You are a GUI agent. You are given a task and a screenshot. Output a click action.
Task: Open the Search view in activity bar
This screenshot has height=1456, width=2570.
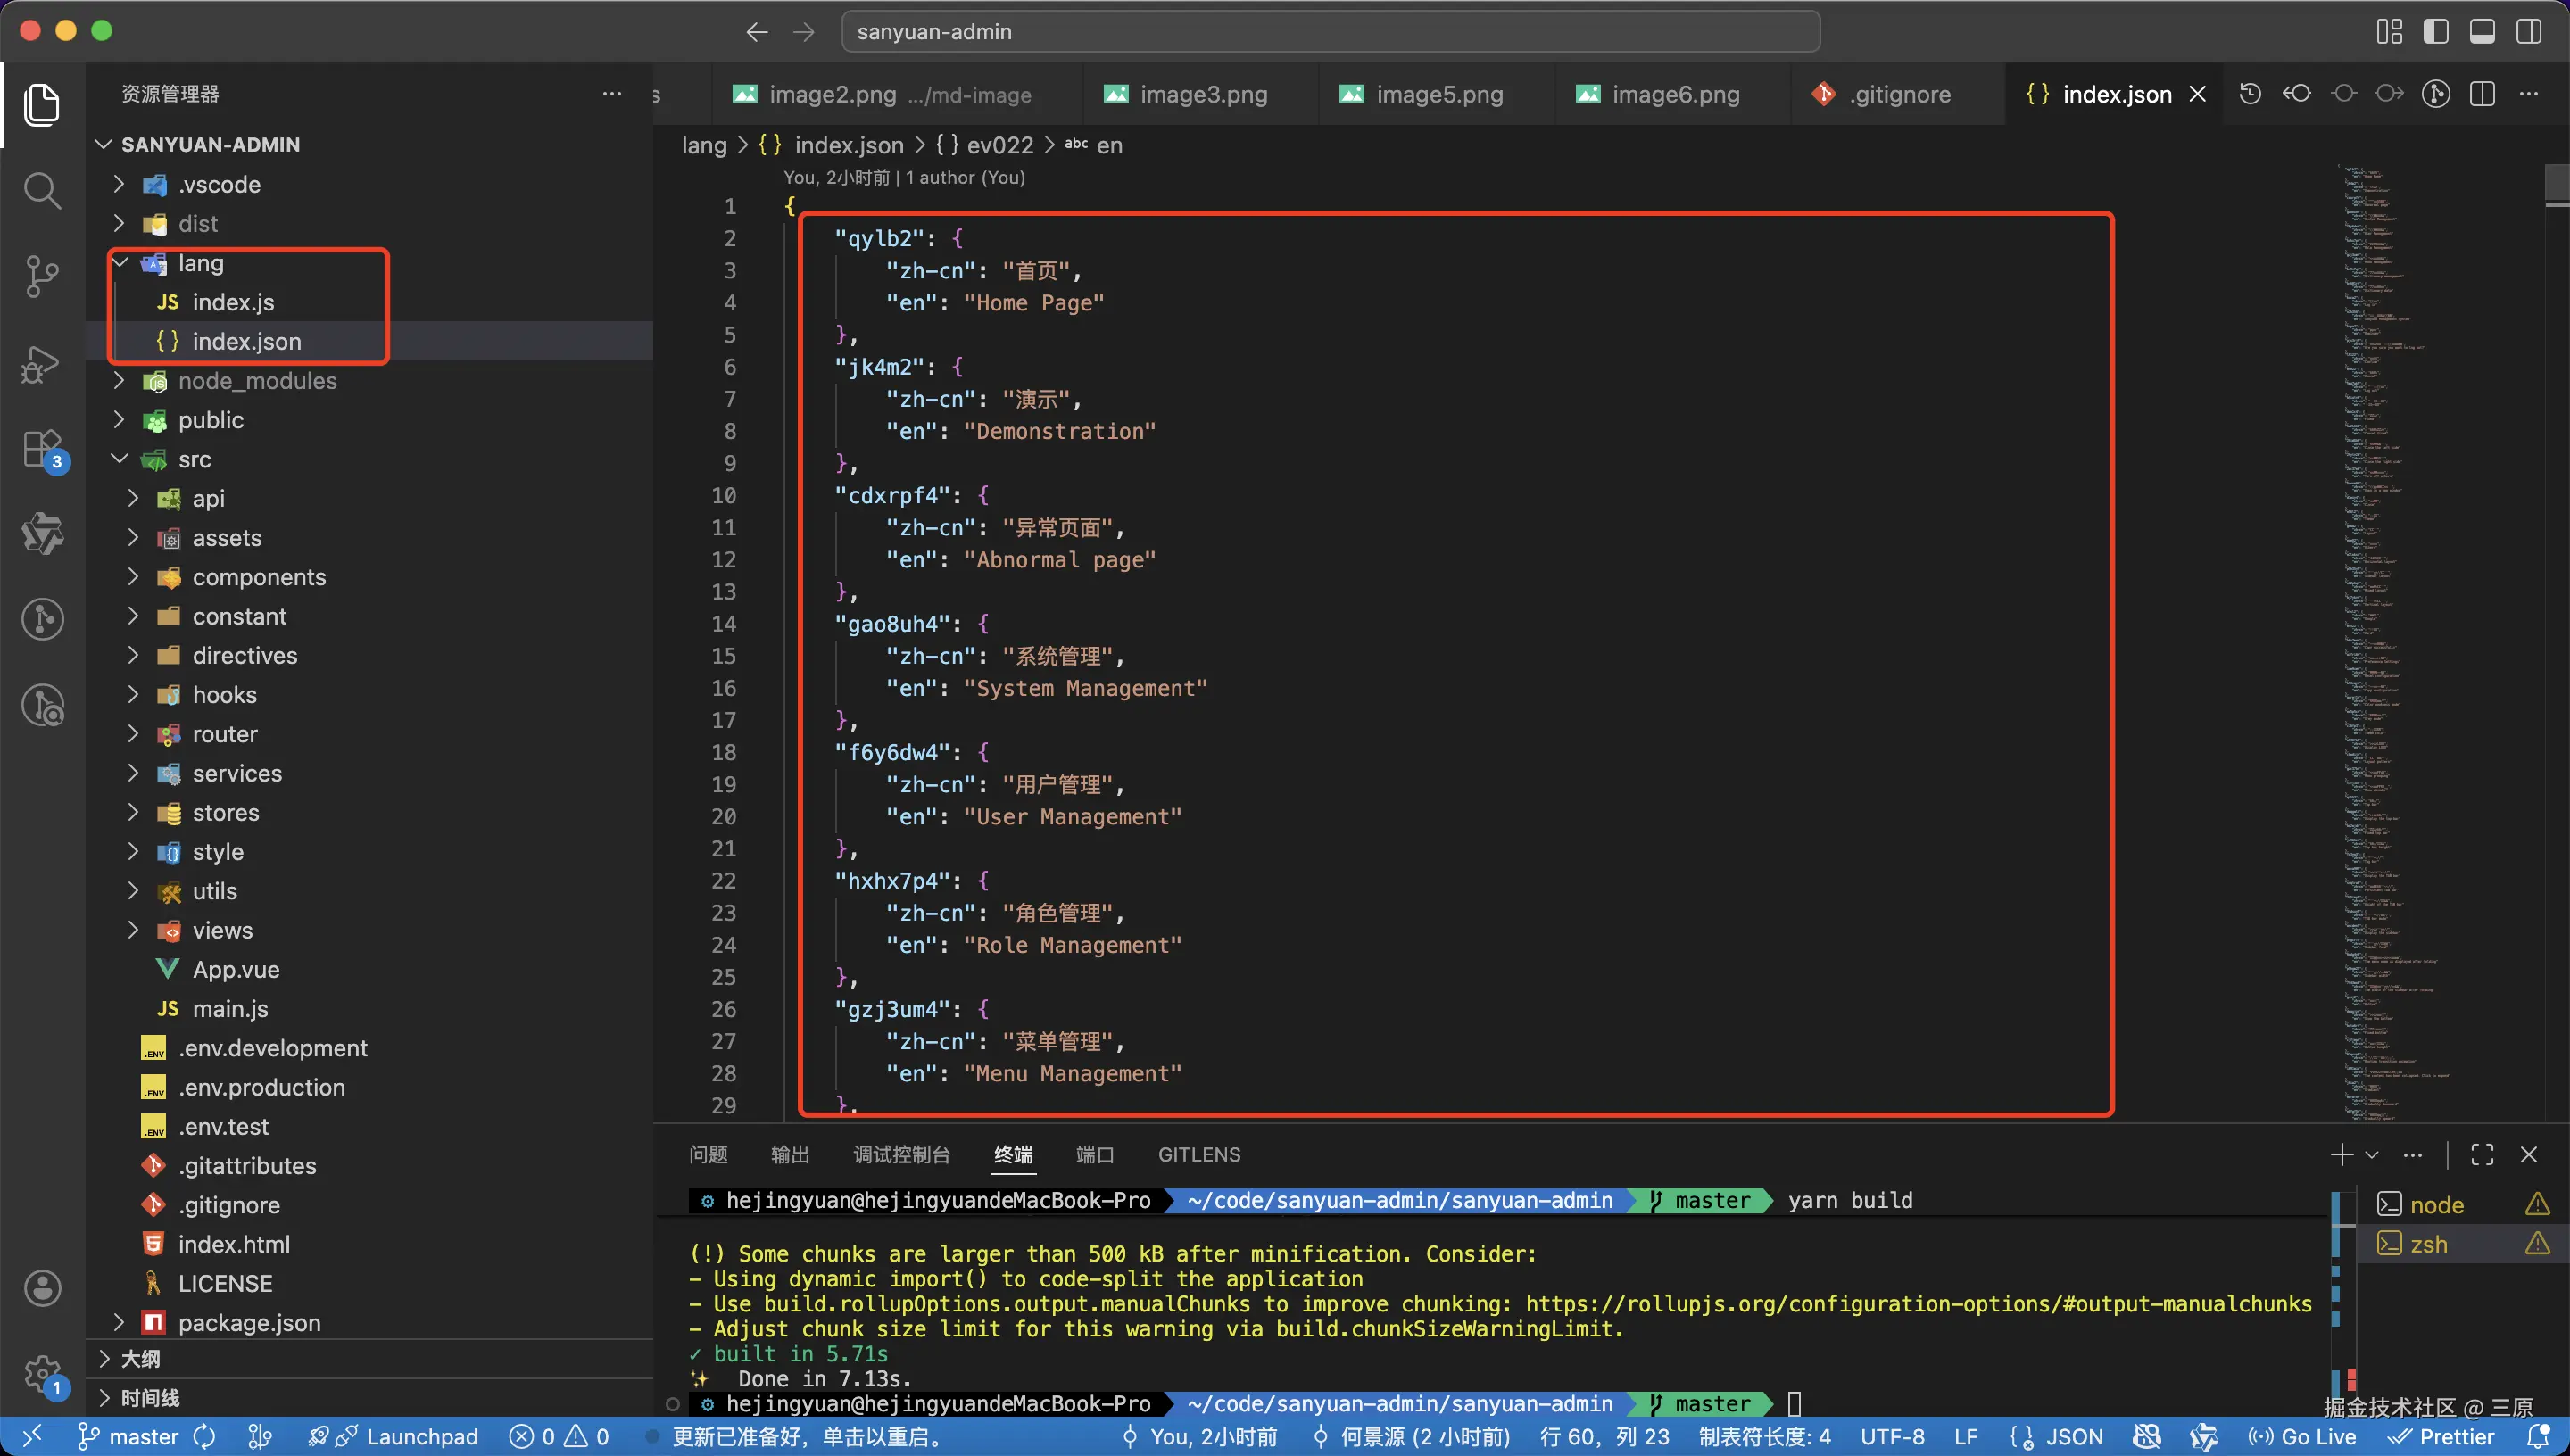pyautogui.click(x=42, y=190)
